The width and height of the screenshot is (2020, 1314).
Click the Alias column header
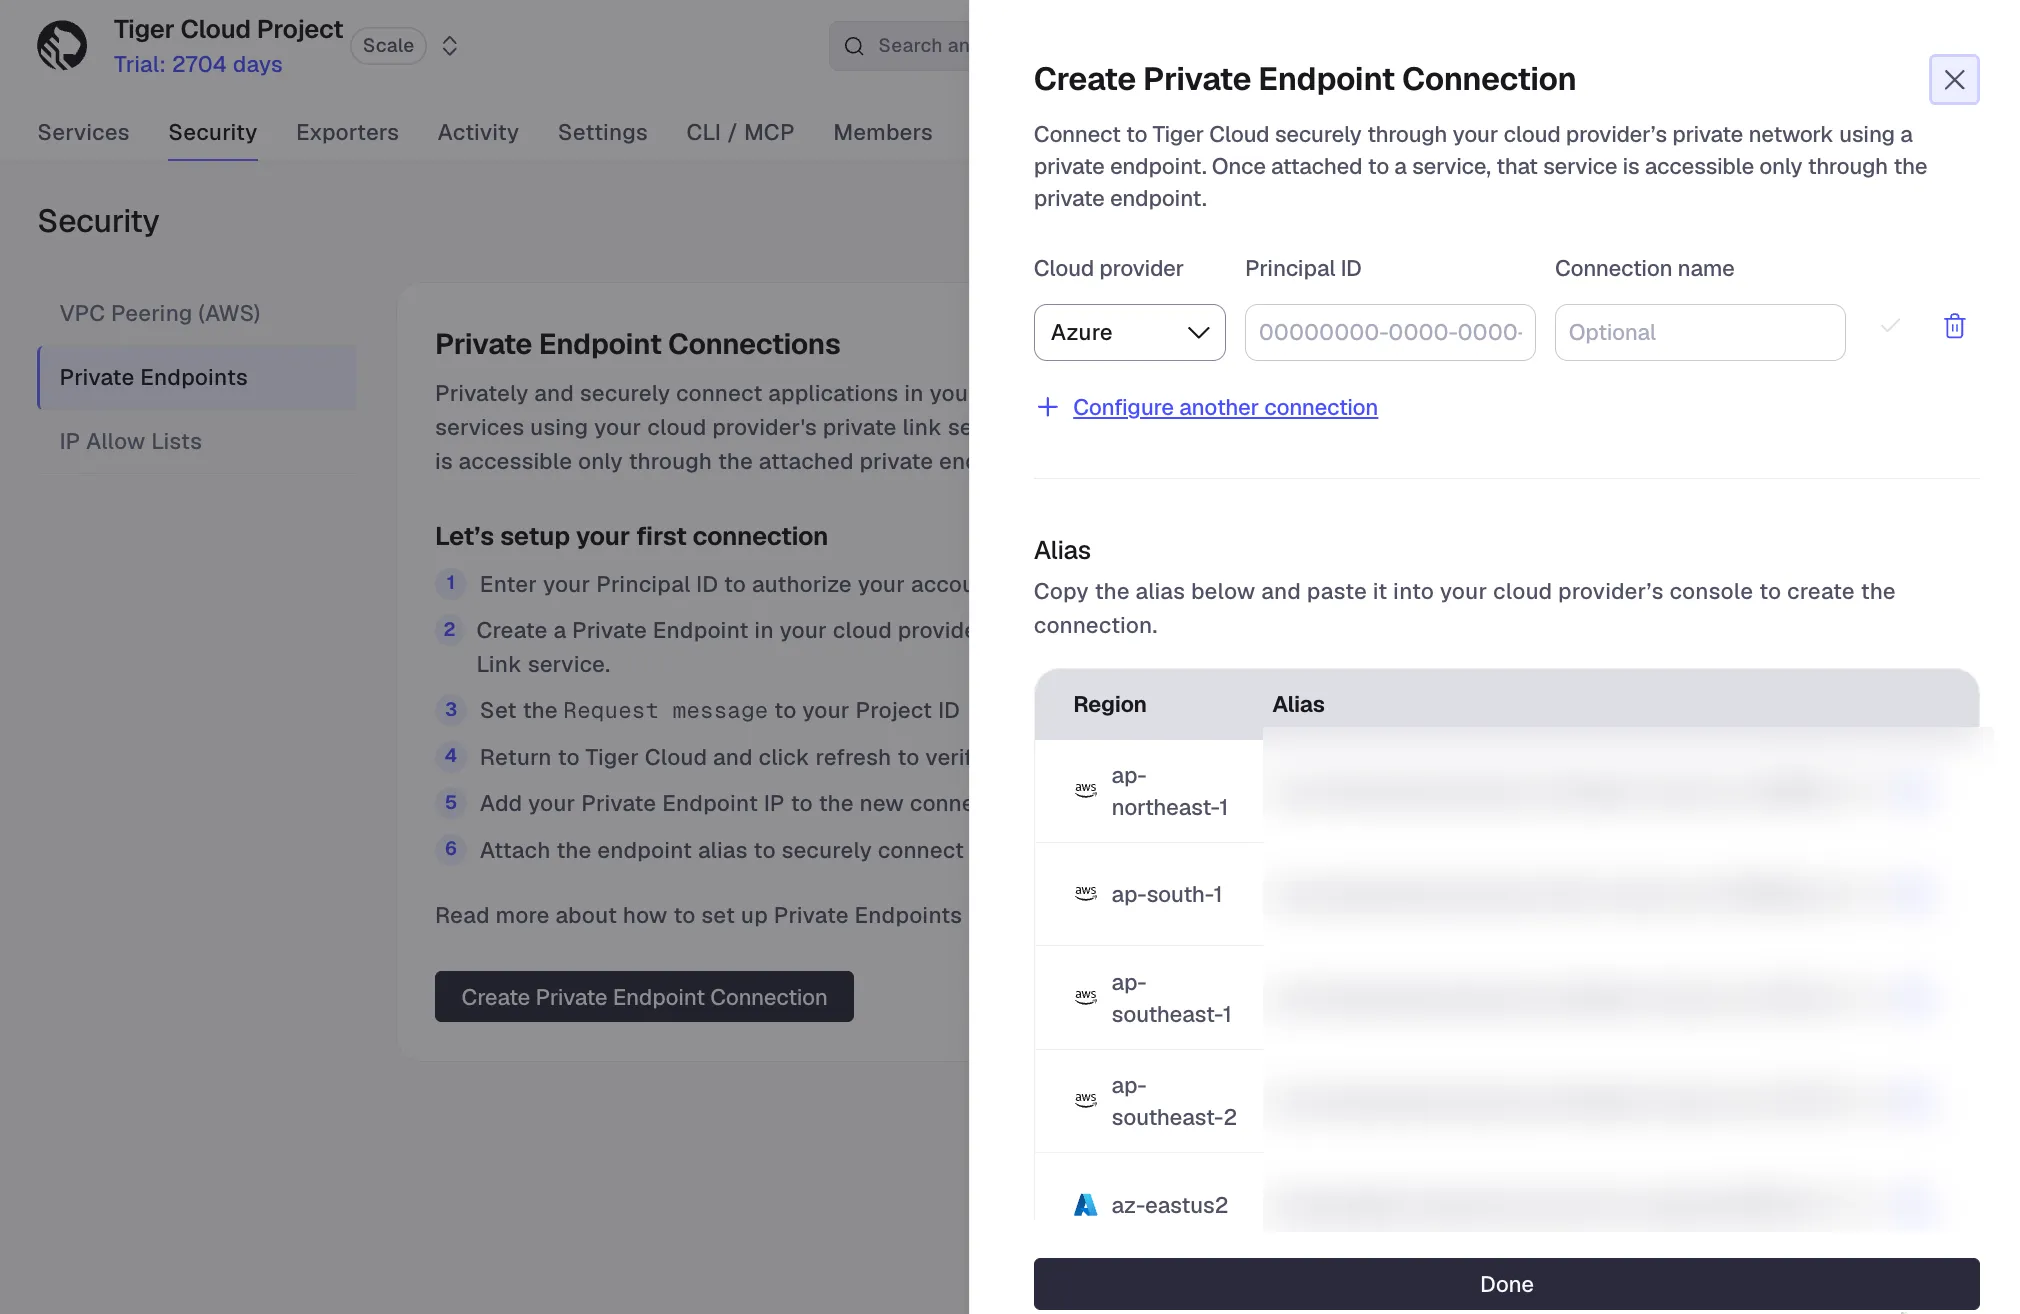(1298, 704)
